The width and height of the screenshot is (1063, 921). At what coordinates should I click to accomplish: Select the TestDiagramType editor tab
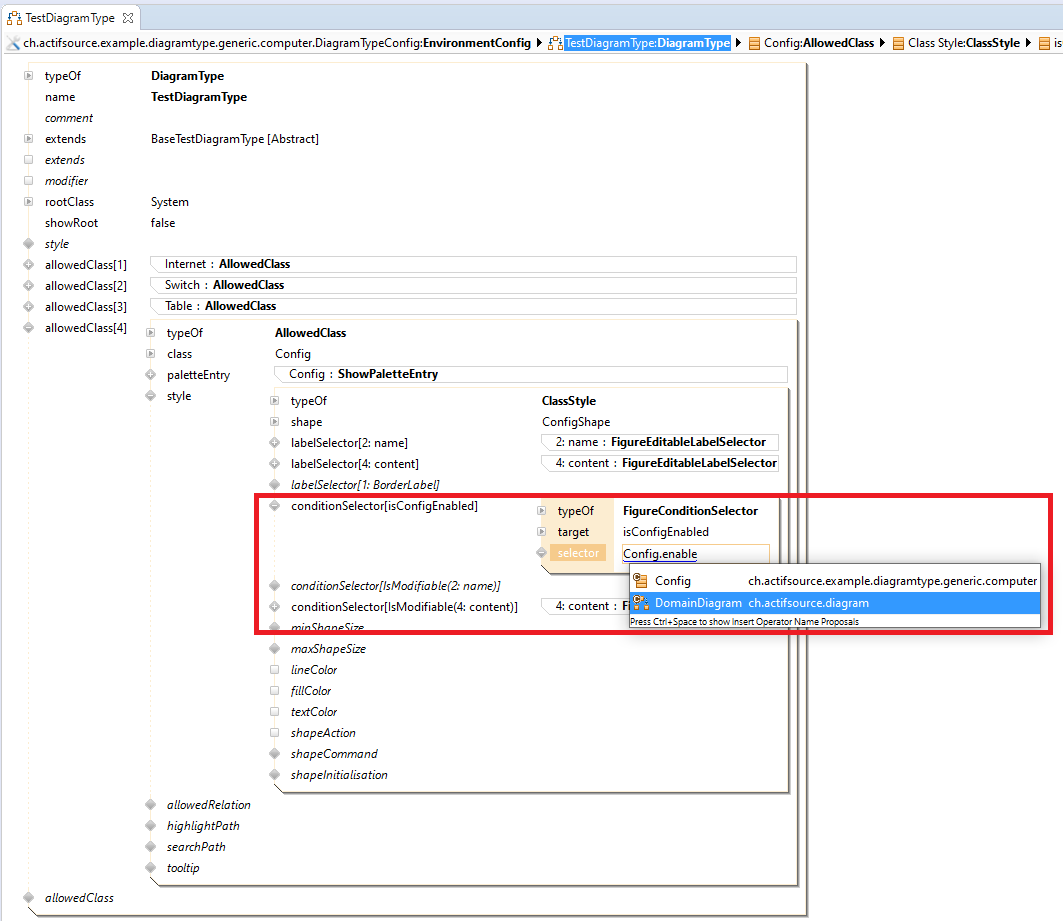coord(70,18)
